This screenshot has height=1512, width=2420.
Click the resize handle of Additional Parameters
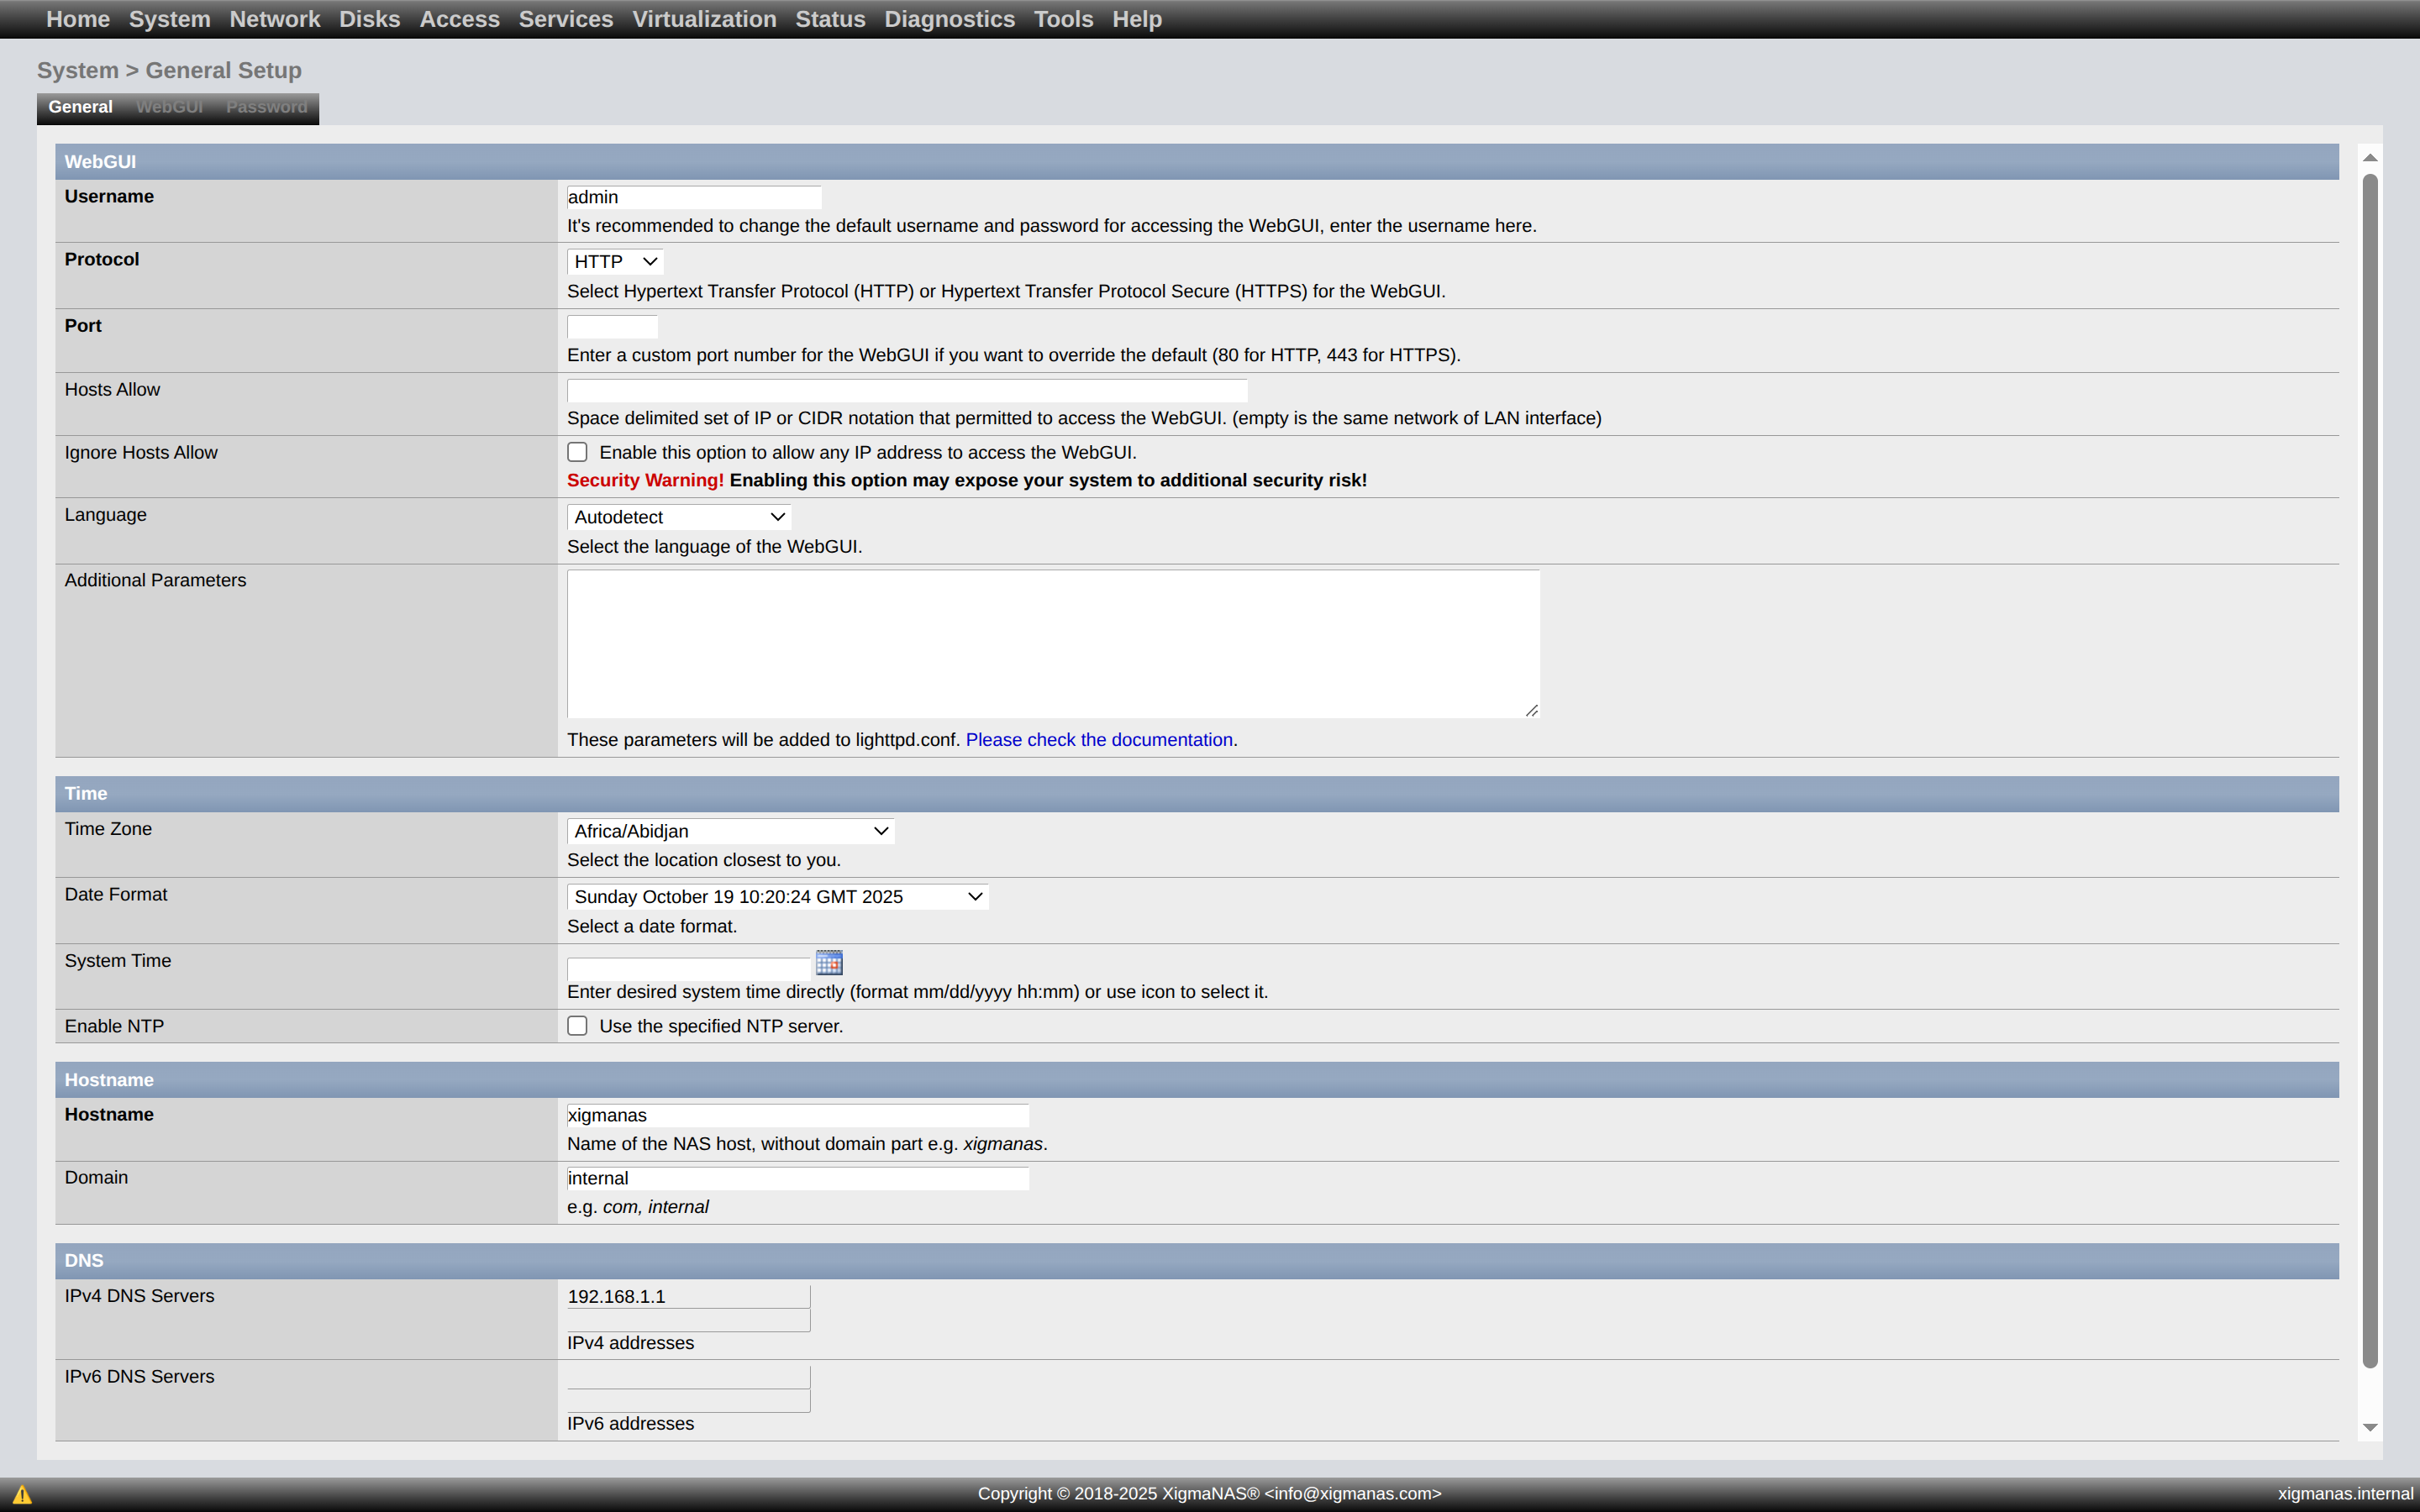1531,709
